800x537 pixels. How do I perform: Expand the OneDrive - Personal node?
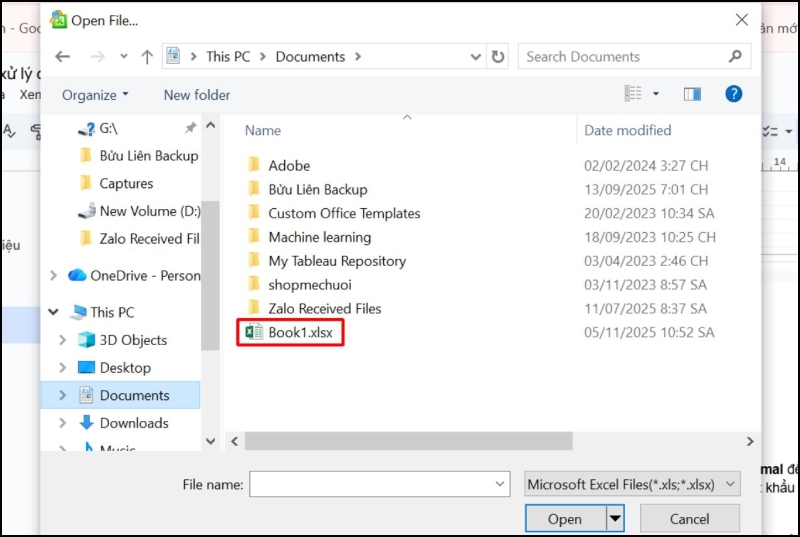point(53,276)
